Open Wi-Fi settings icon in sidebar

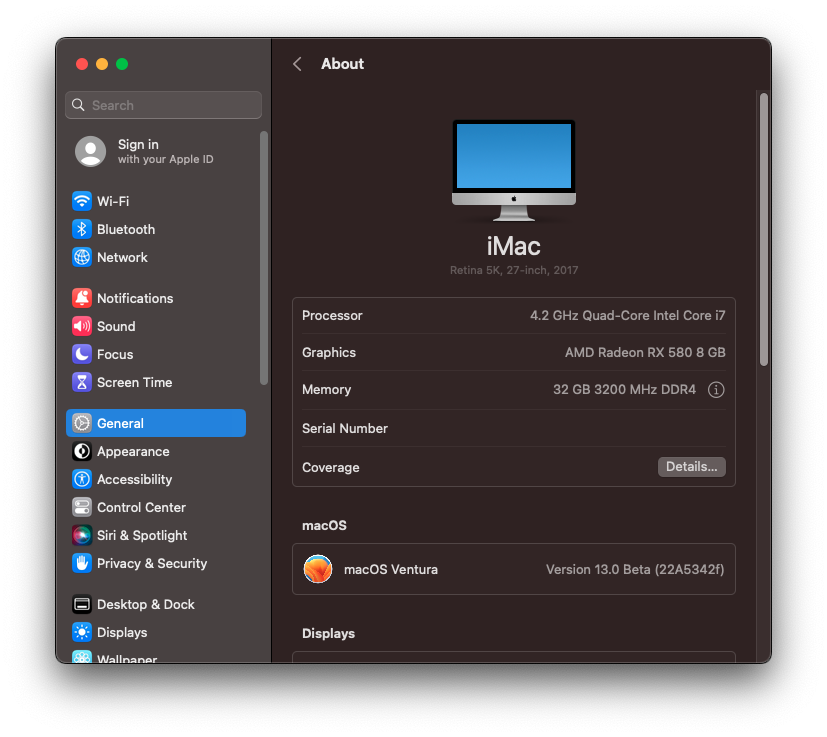pos(82,201)
